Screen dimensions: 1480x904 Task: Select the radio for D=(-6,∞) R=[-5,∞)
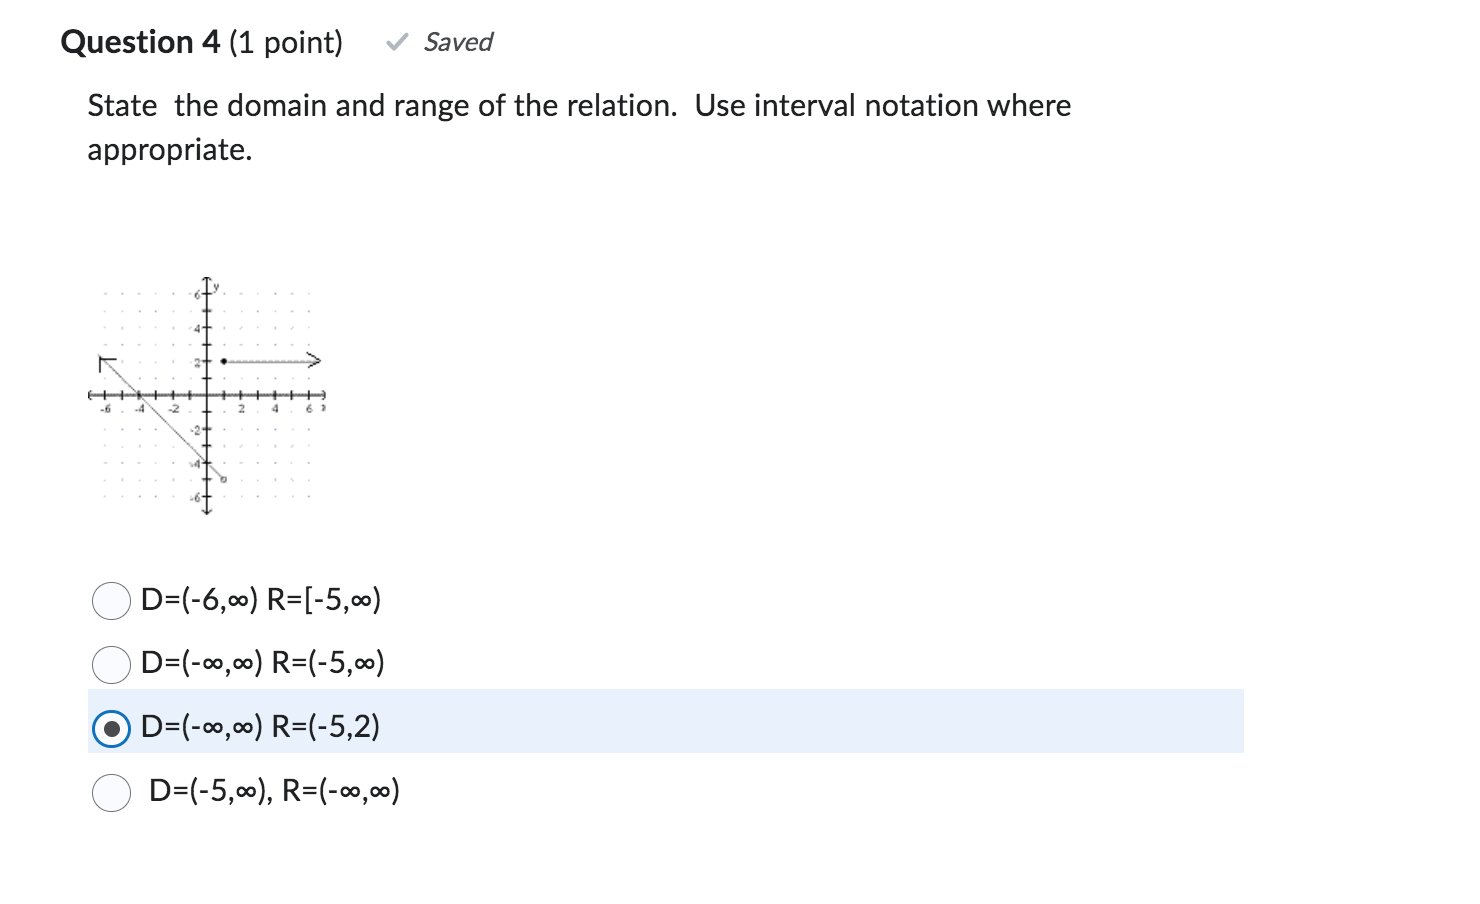click(111, 601)
